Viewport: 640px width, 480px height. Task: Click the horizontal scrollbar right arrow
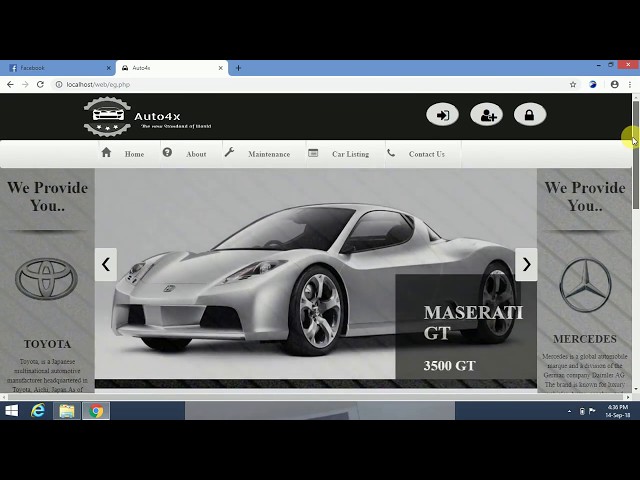629,397
